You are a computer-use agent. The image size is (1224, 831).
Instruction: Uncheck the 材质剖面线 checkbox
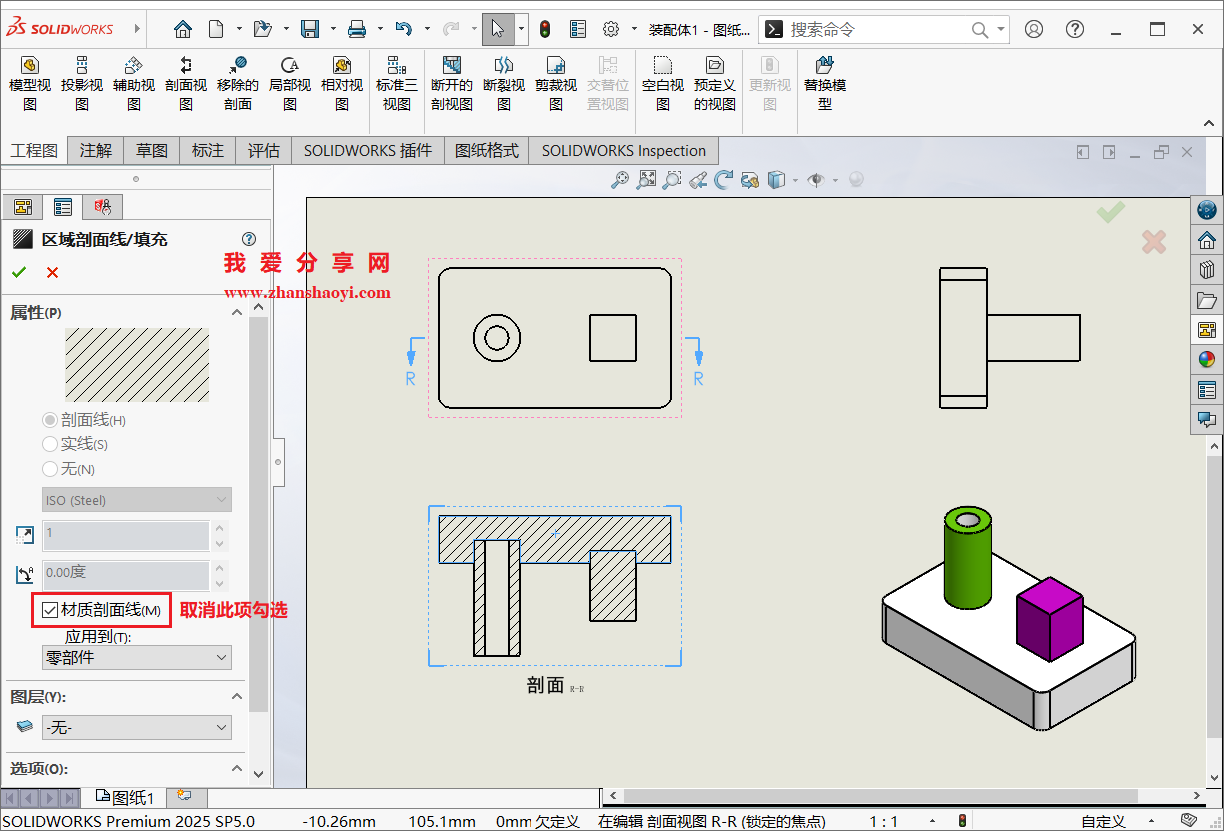tap(50, 610)
